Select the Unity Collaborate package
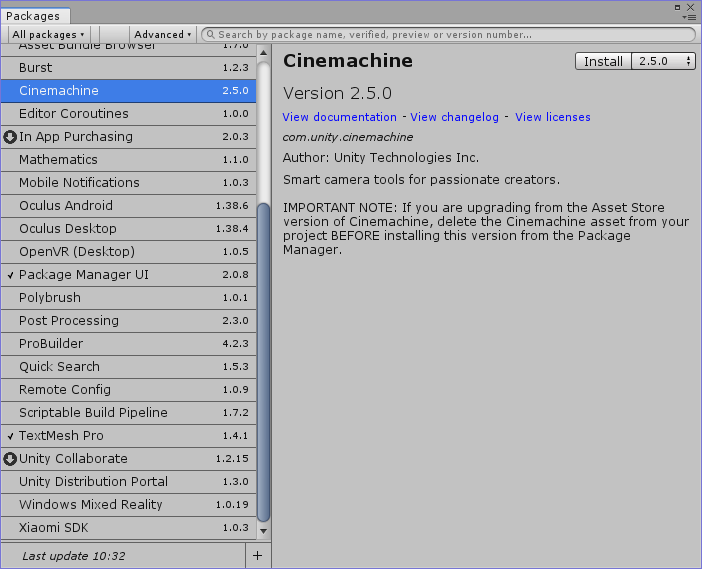 point(128,459)
